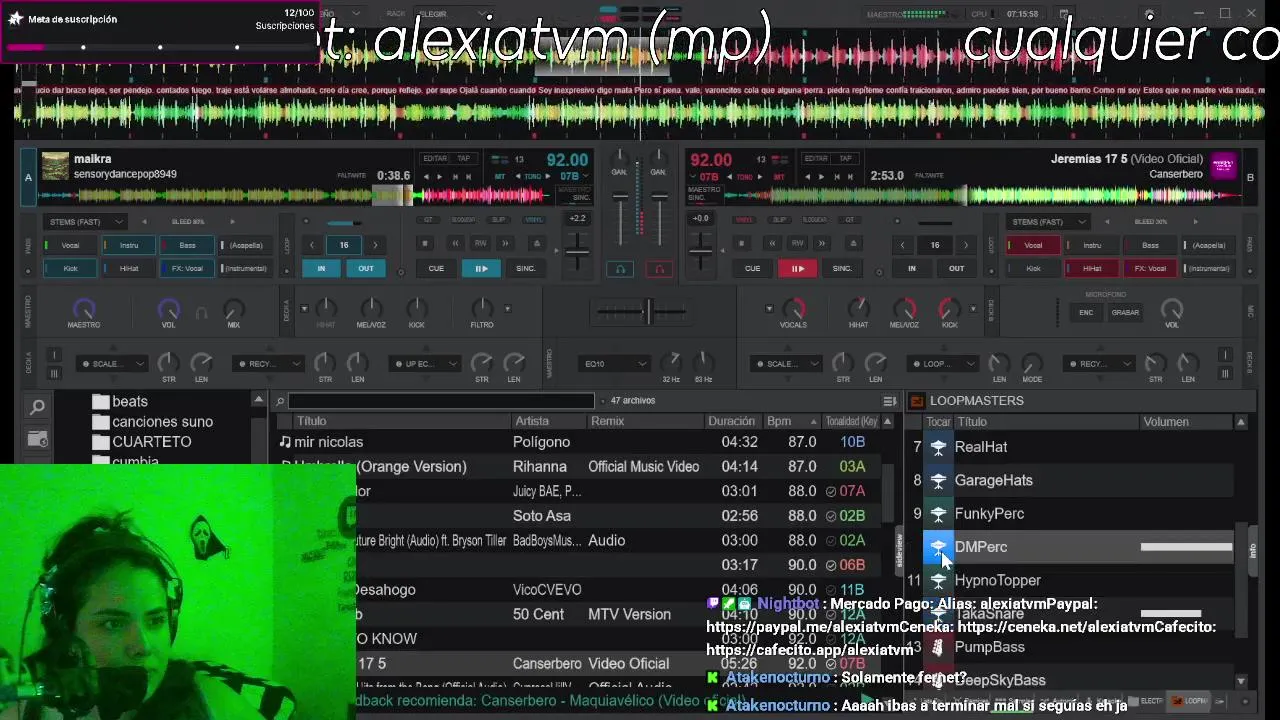Viewport: 1280px width, 720px height.
Task: Click the browser search magnifier icon
Action: [37, 406]
